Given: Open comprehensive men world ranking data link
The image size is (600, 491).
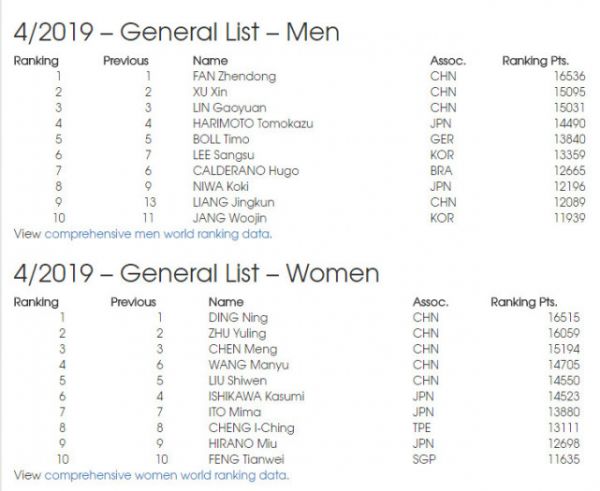Looking at the screenshot, I should click(158, 233).
